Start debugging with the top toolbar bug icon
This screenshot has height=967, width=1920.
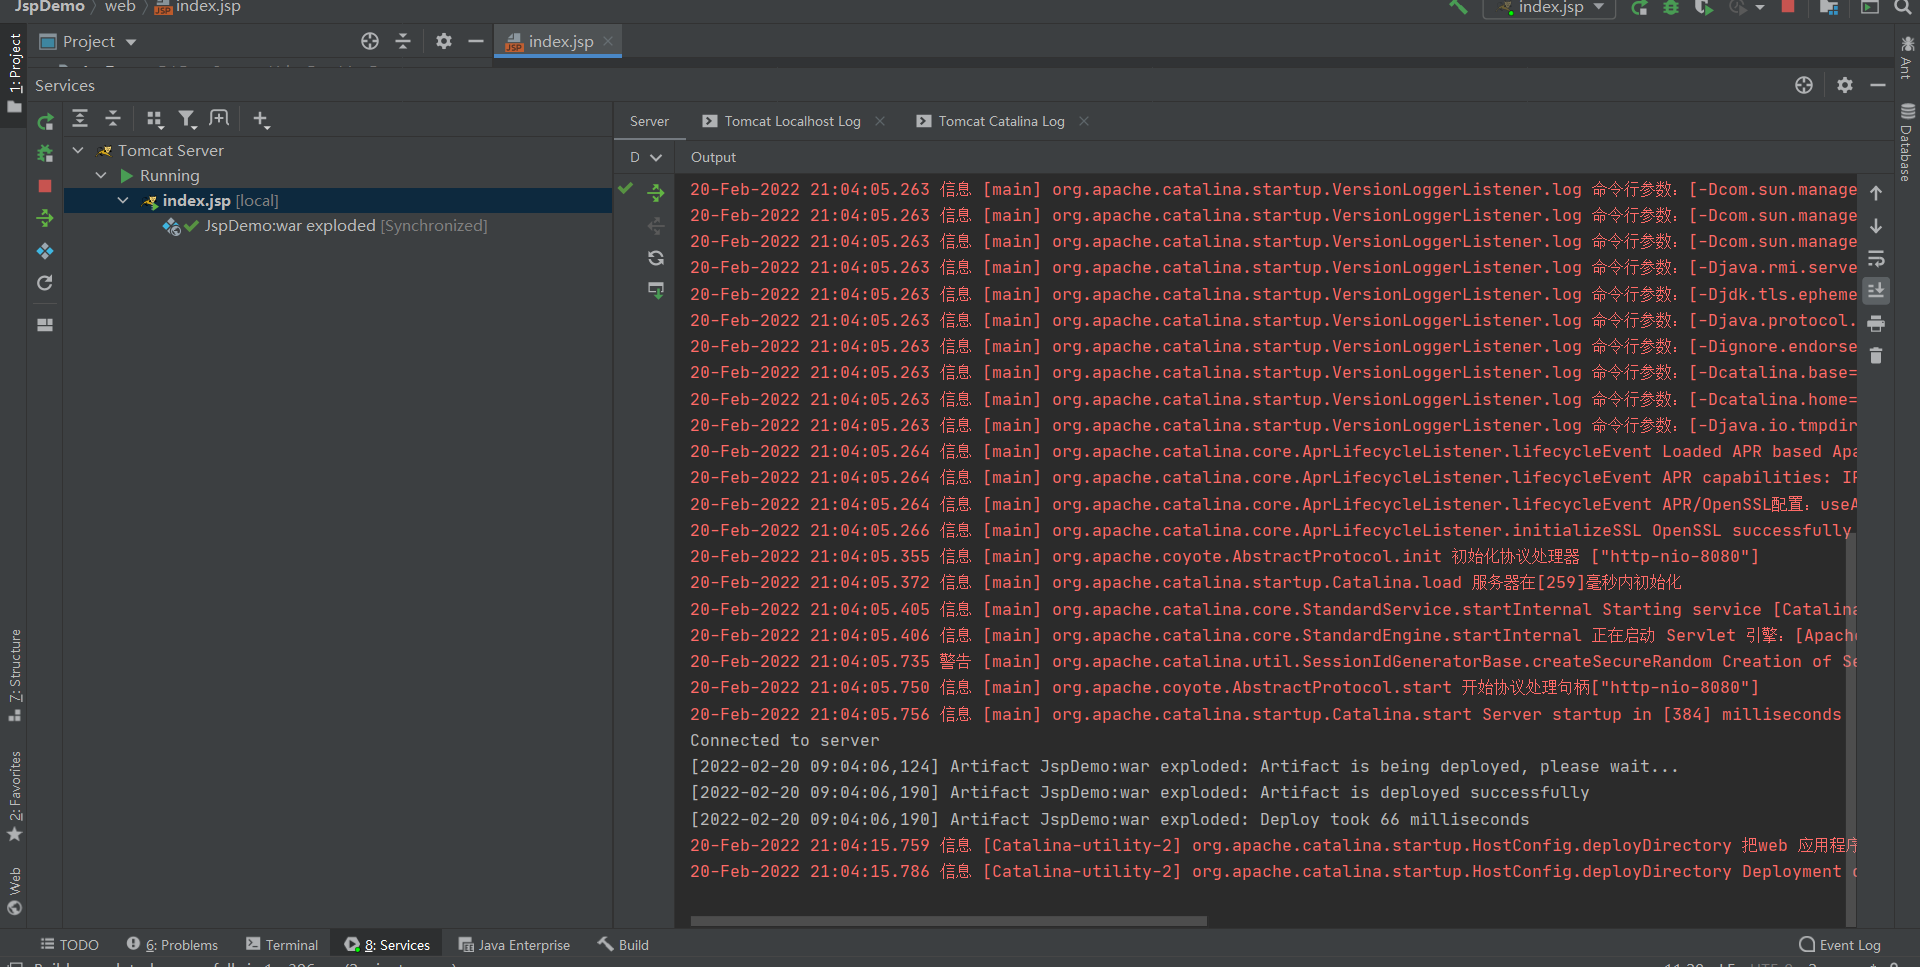click(1671, 8)
